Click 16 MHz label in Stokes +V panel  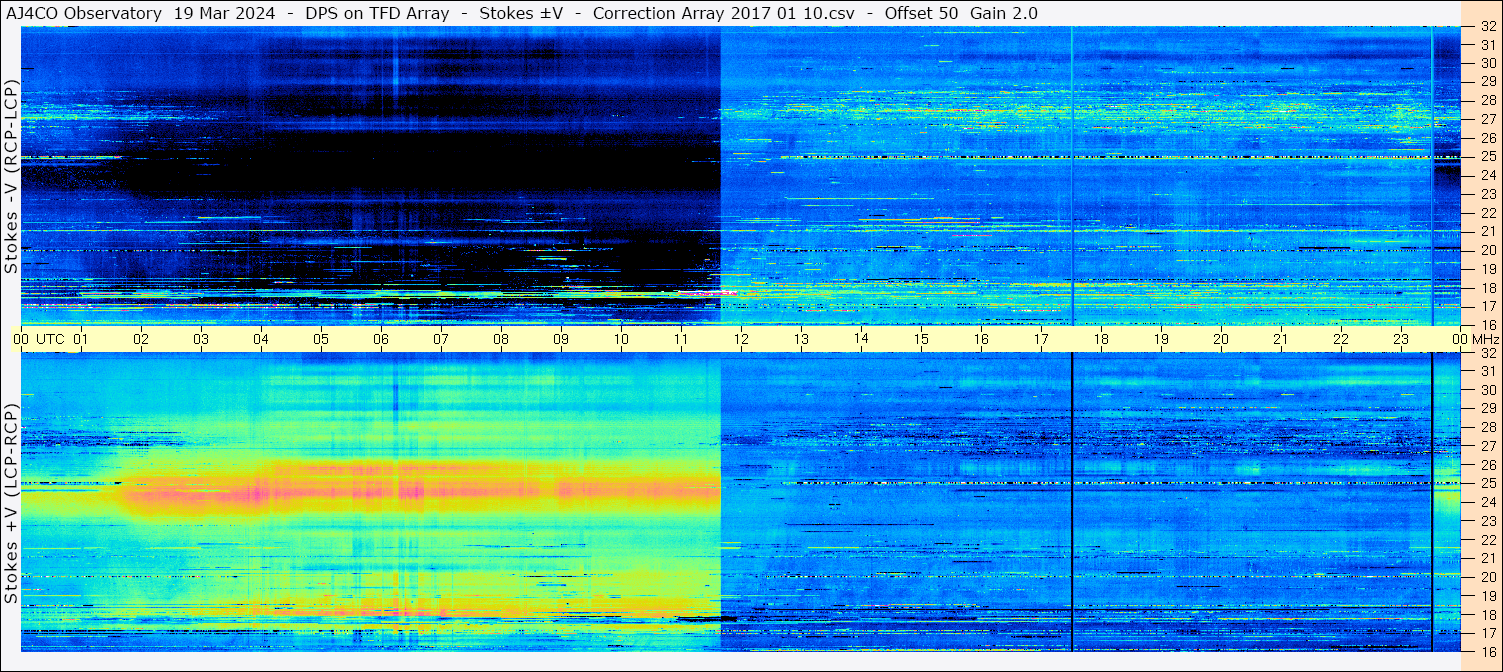1487,651
